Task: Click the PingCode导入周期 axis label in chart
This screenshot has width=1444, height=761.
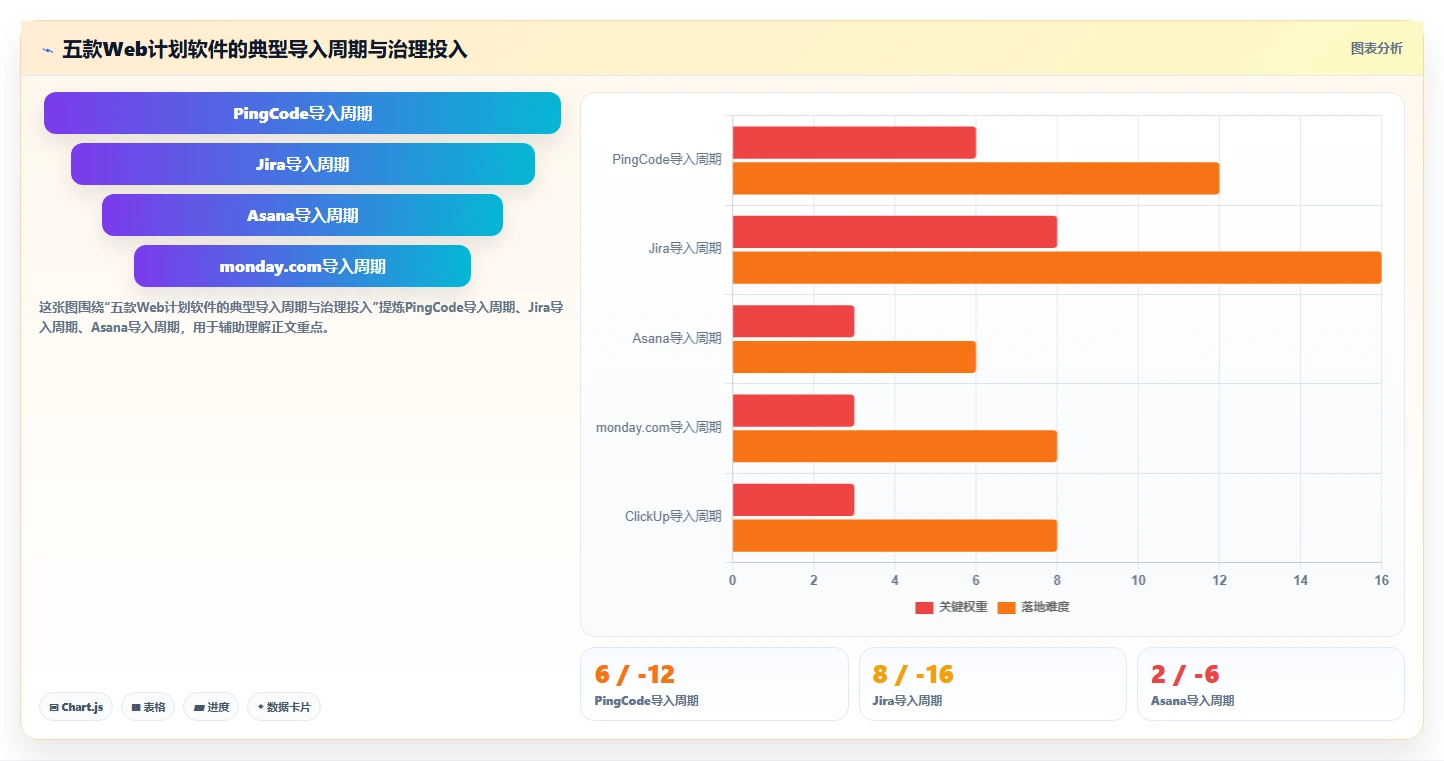Action: [x=667, y=159]
